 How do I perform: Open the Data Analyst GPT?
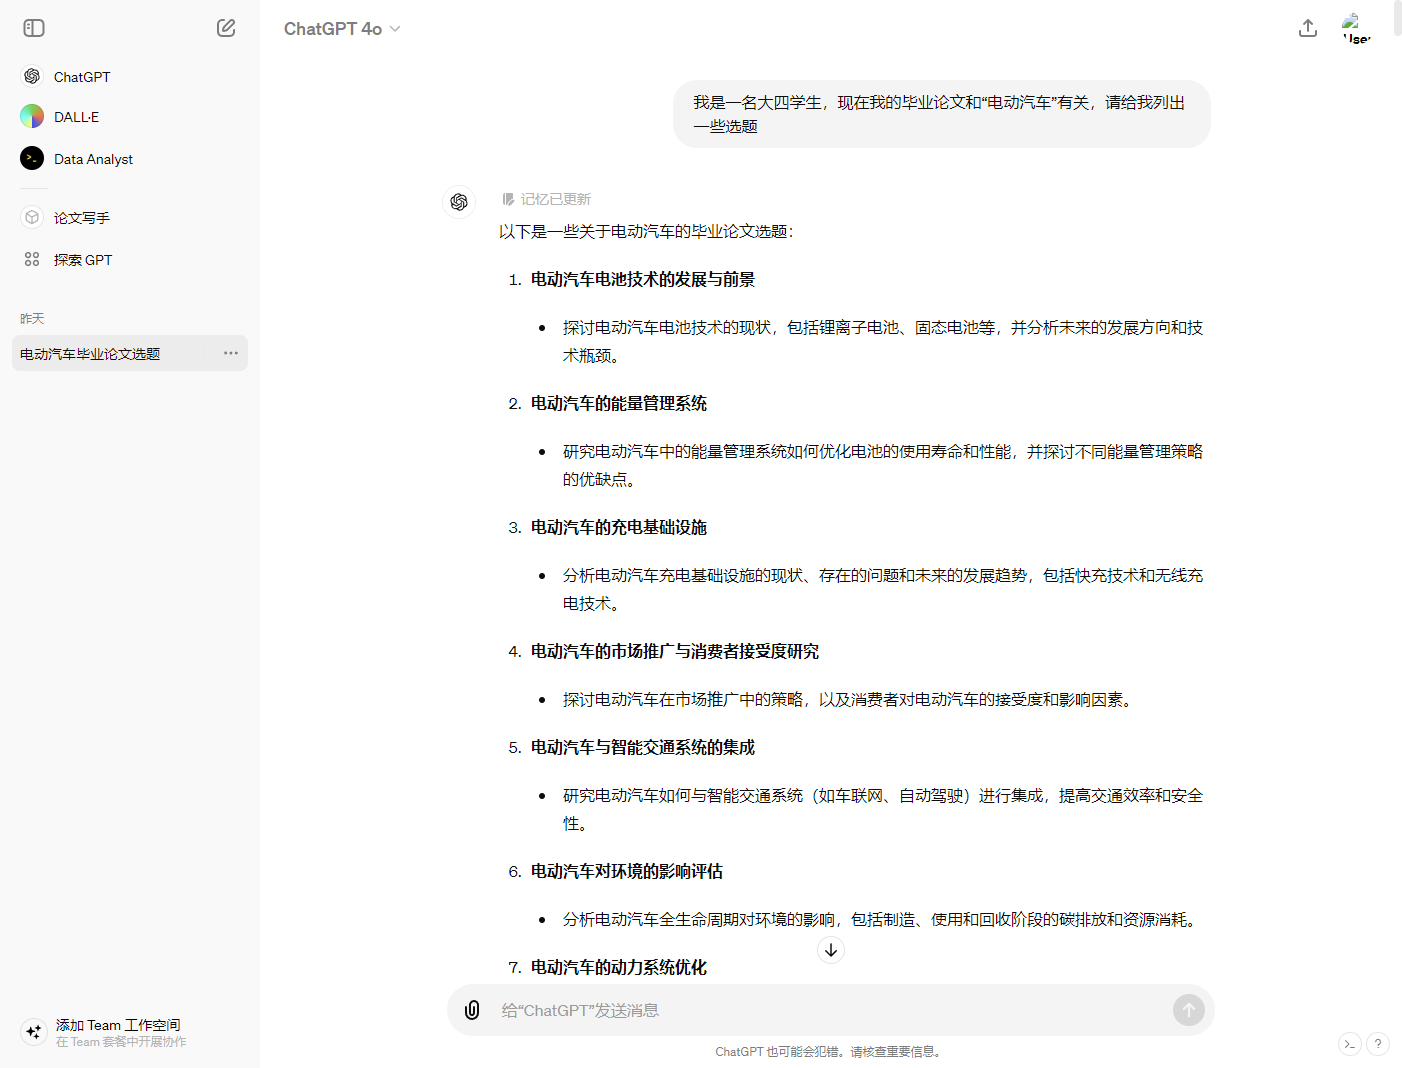tap(93, 159)
